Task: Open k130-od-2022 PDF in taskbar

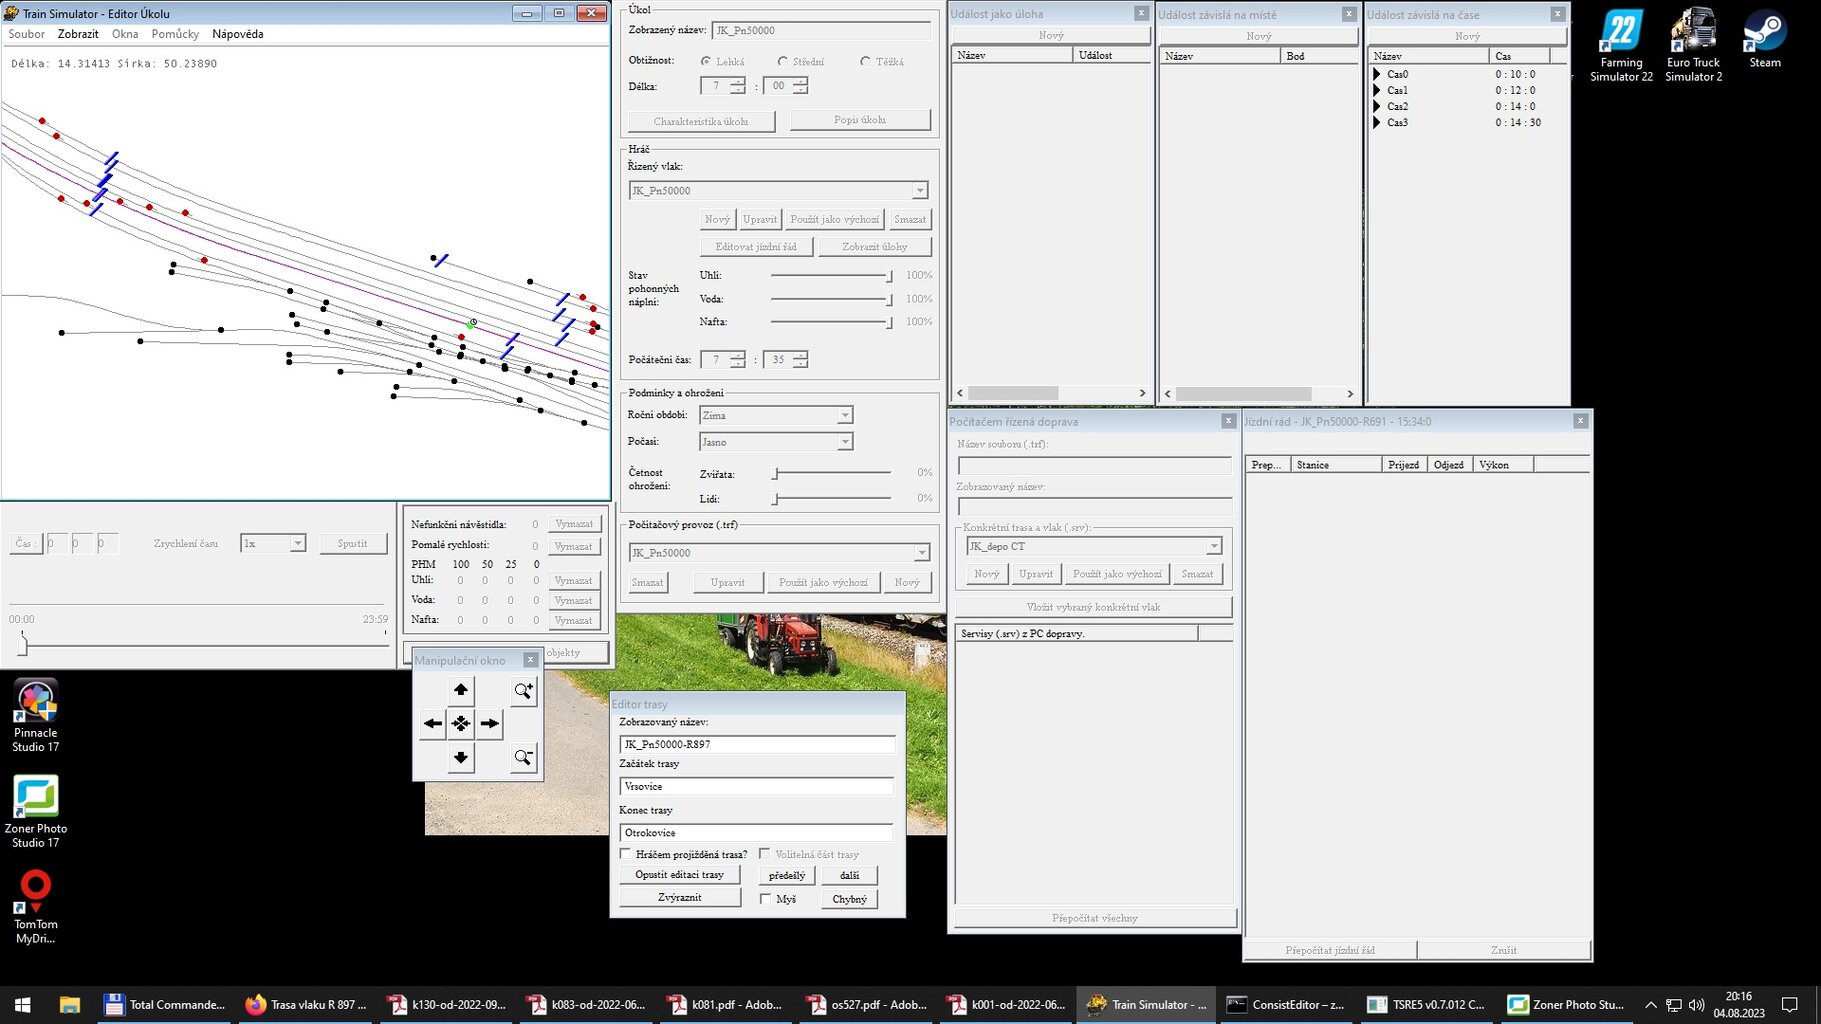Action: tap(446, 1004)
